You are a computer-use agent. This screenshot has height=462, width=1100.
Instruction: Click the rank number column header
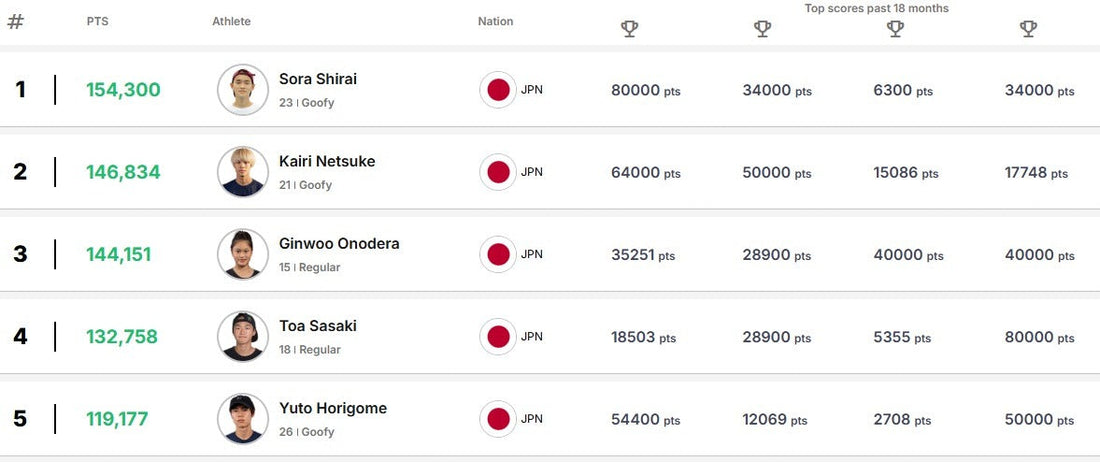click(x=15, y=21)
